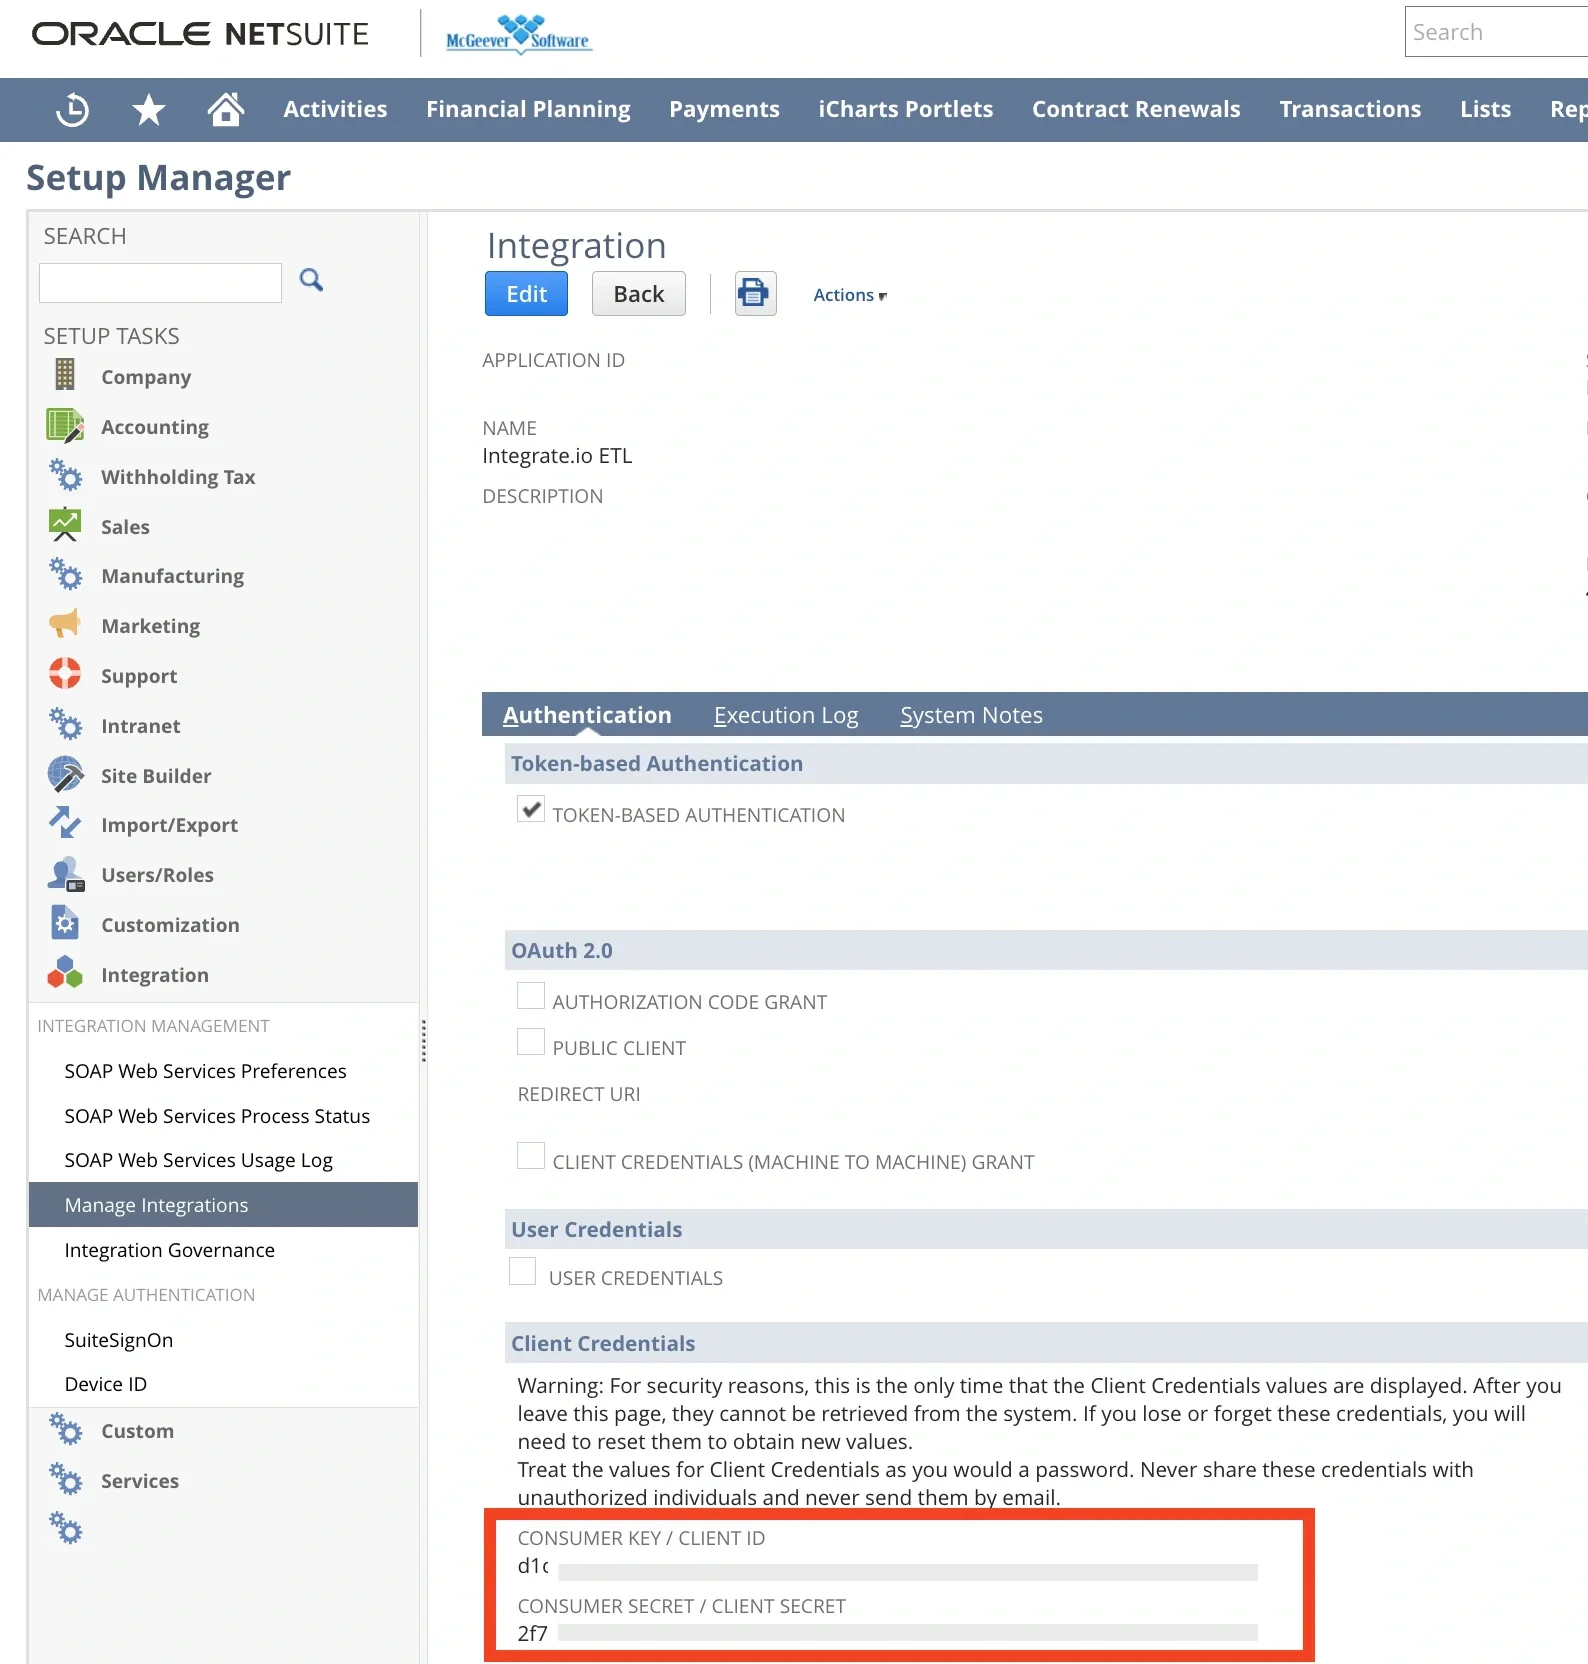The width and height of the screenshot is (1588, 1664).
Task: Select Manage Integrations
Action: click(x=223, y=1205)
